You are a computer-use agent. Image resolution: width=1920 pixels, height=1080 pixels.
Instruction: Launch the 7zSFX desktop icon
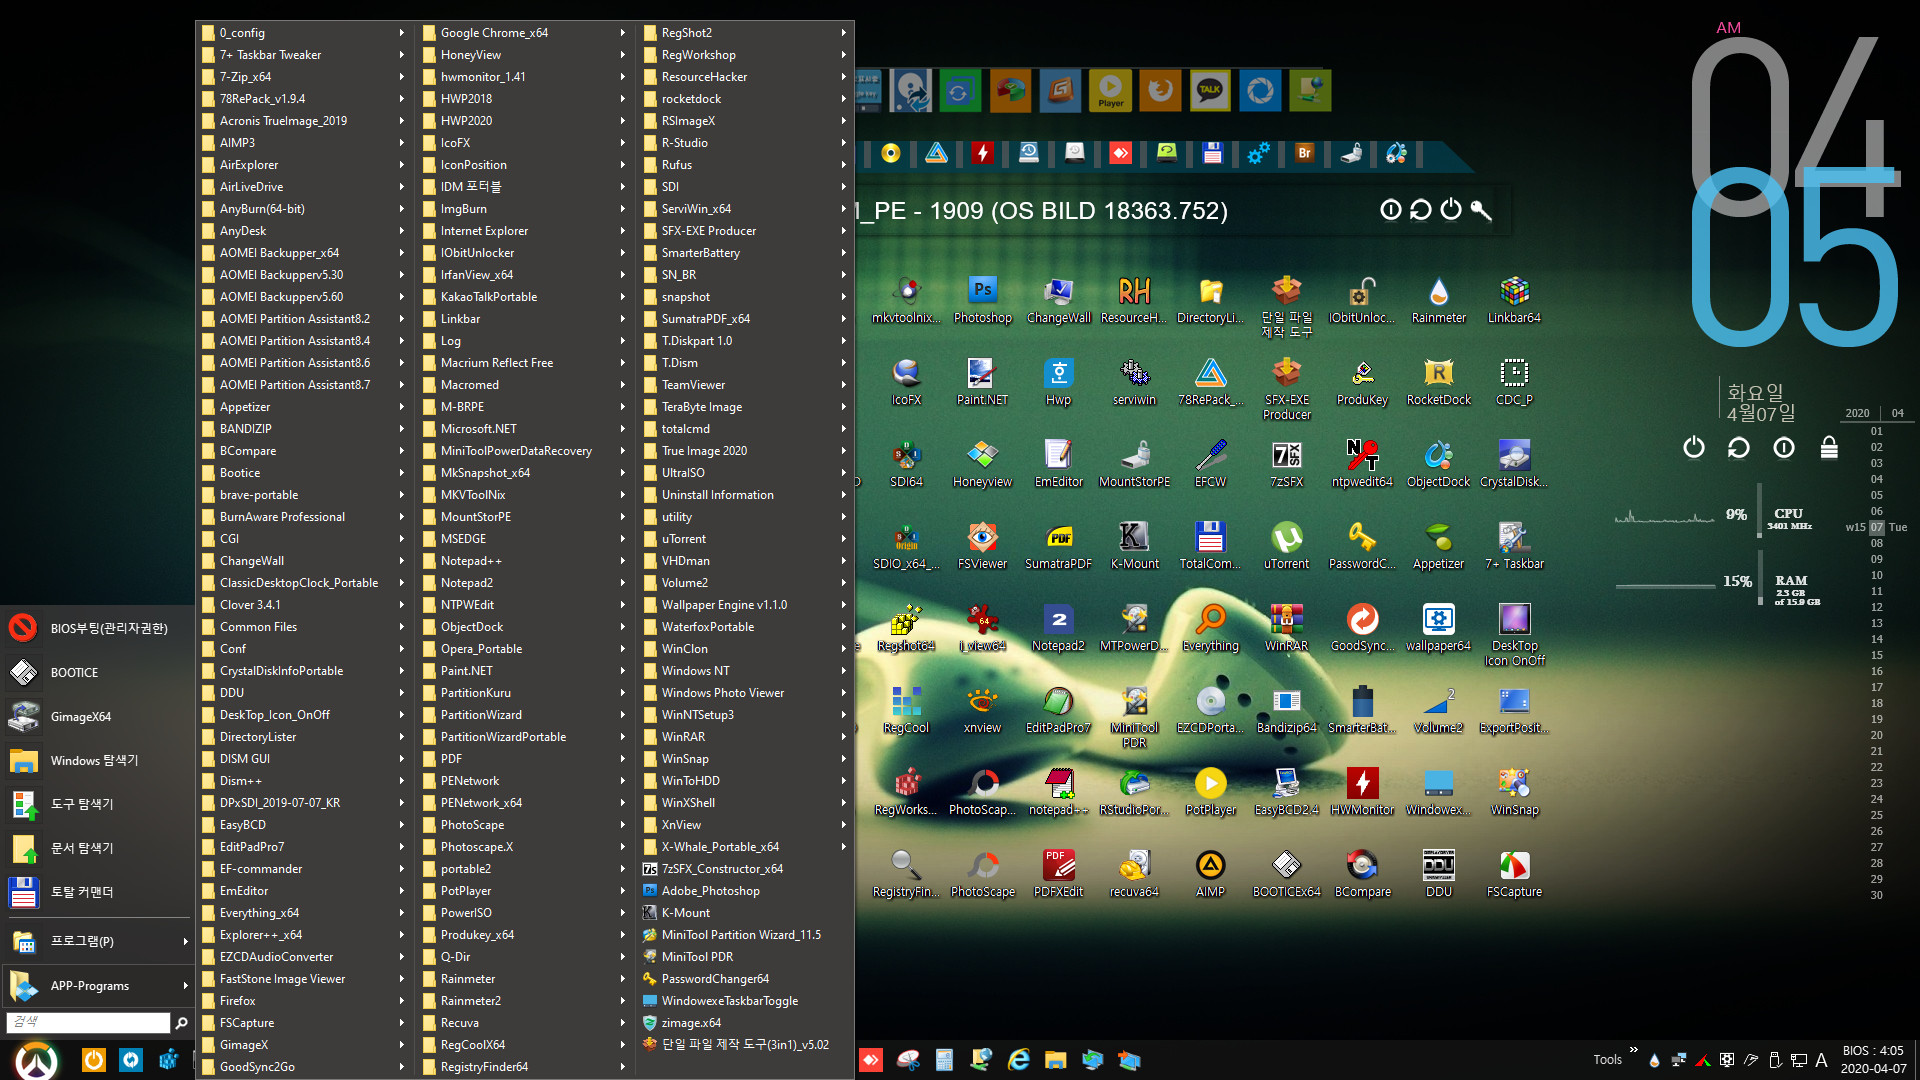pos(1286,464)
